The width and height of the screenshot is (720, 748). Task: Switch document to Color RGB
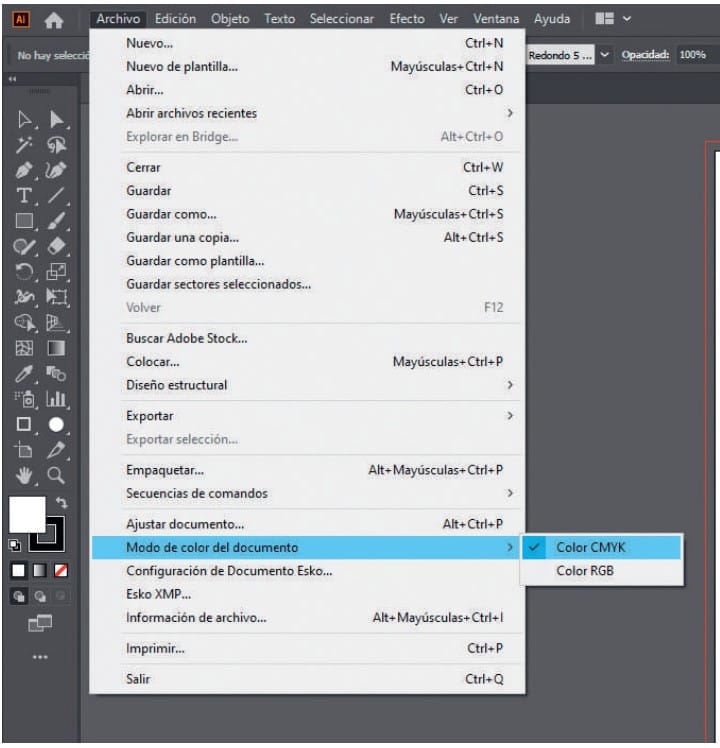click(x=585, y=571)
